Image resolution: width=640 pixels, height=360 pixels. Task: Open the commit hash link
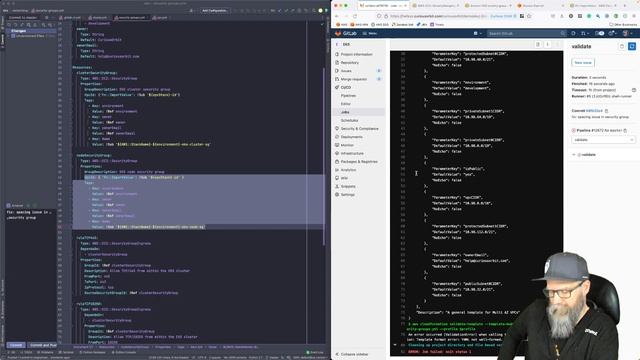click(x=594, y=111)
